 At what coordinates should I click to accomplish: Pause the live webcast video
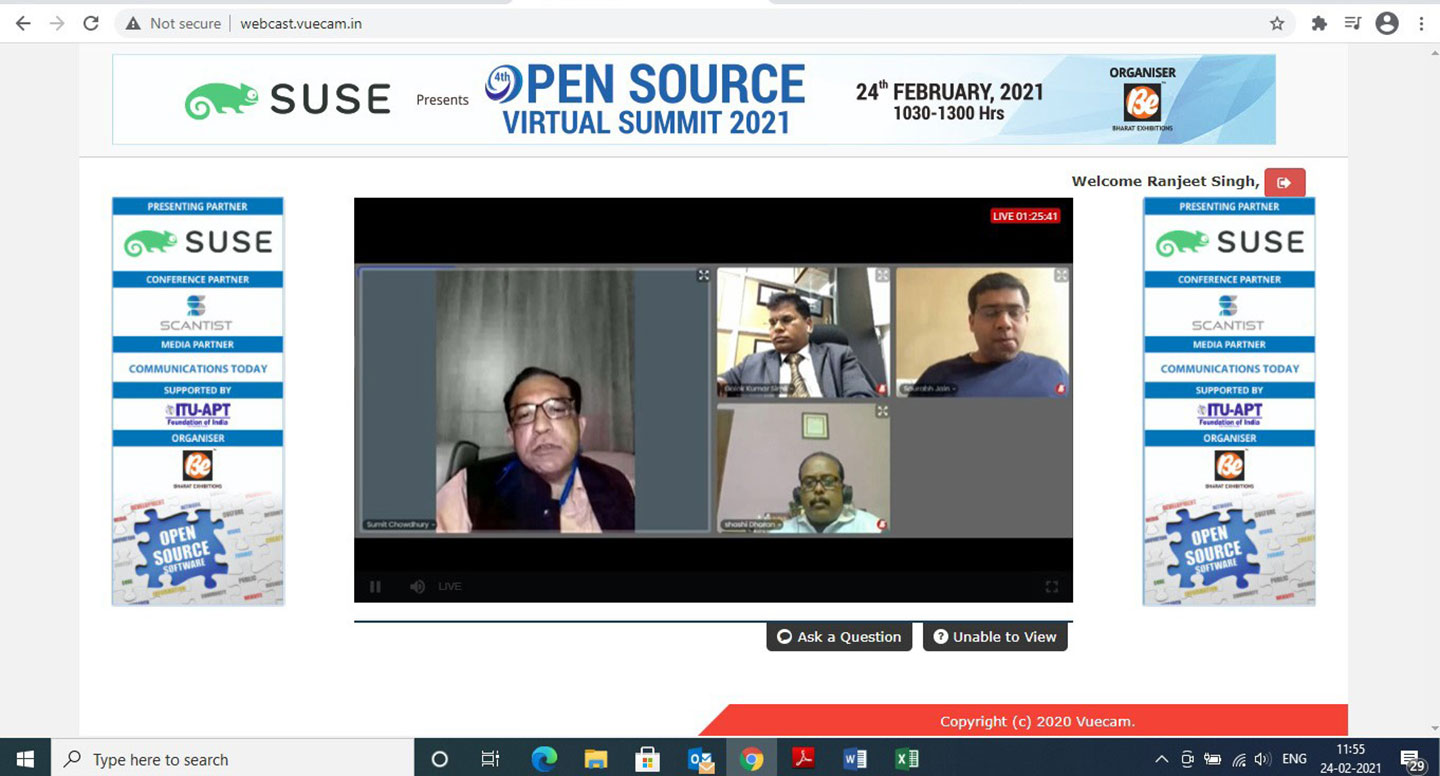point(375,587)
